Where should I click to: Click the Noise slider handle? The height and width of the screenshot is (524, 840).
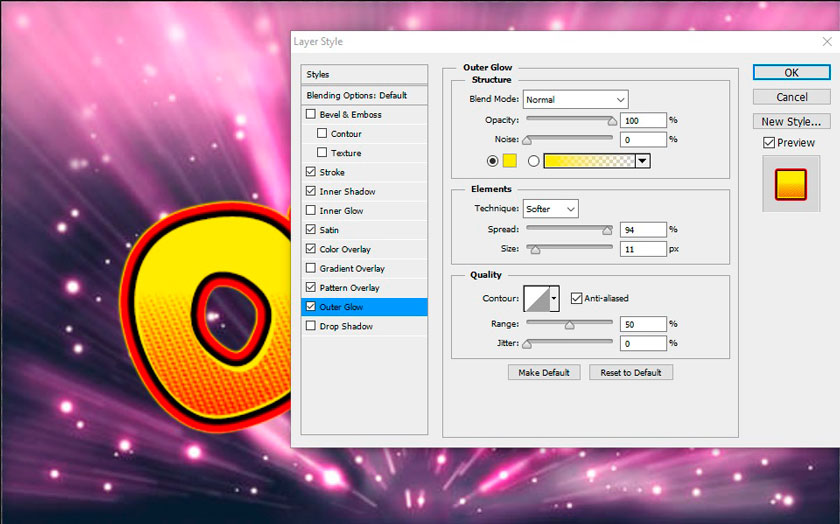point(527,141)
